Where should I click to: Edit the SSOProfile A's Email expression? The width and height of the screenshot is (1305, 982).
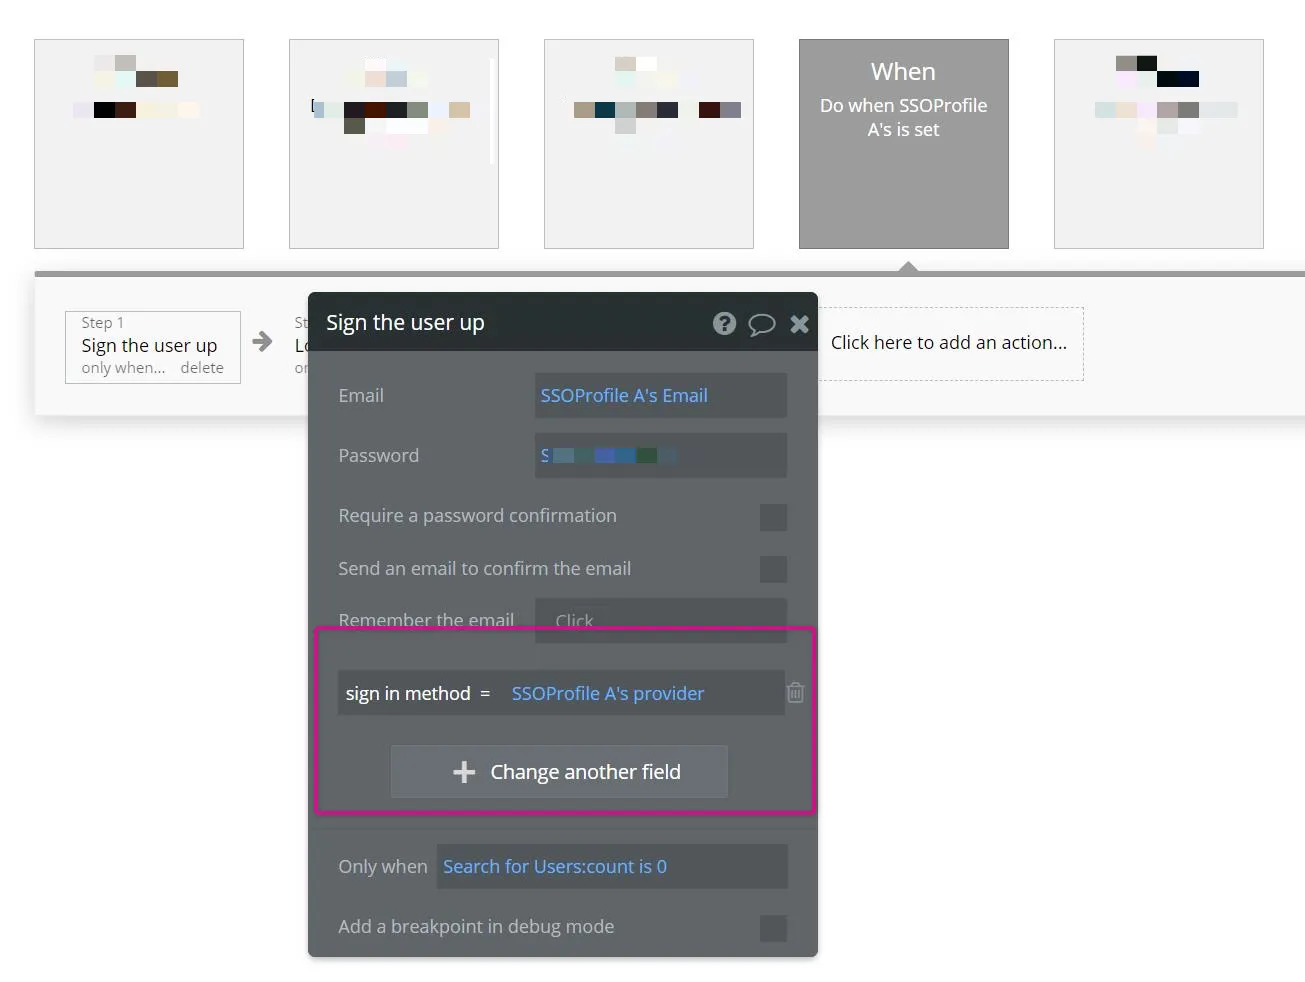tap(661, 395)
